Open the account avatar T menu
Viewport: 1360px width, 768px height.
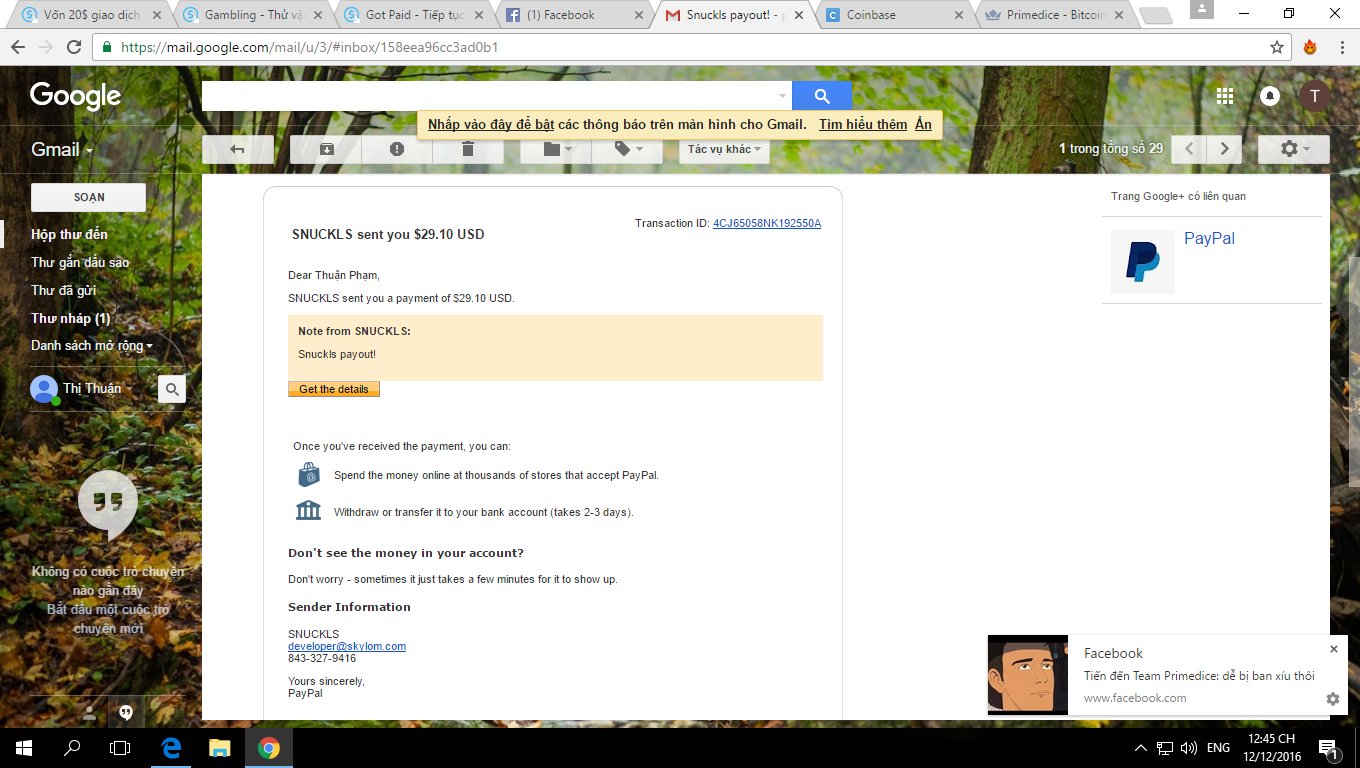coord(1314,96)
